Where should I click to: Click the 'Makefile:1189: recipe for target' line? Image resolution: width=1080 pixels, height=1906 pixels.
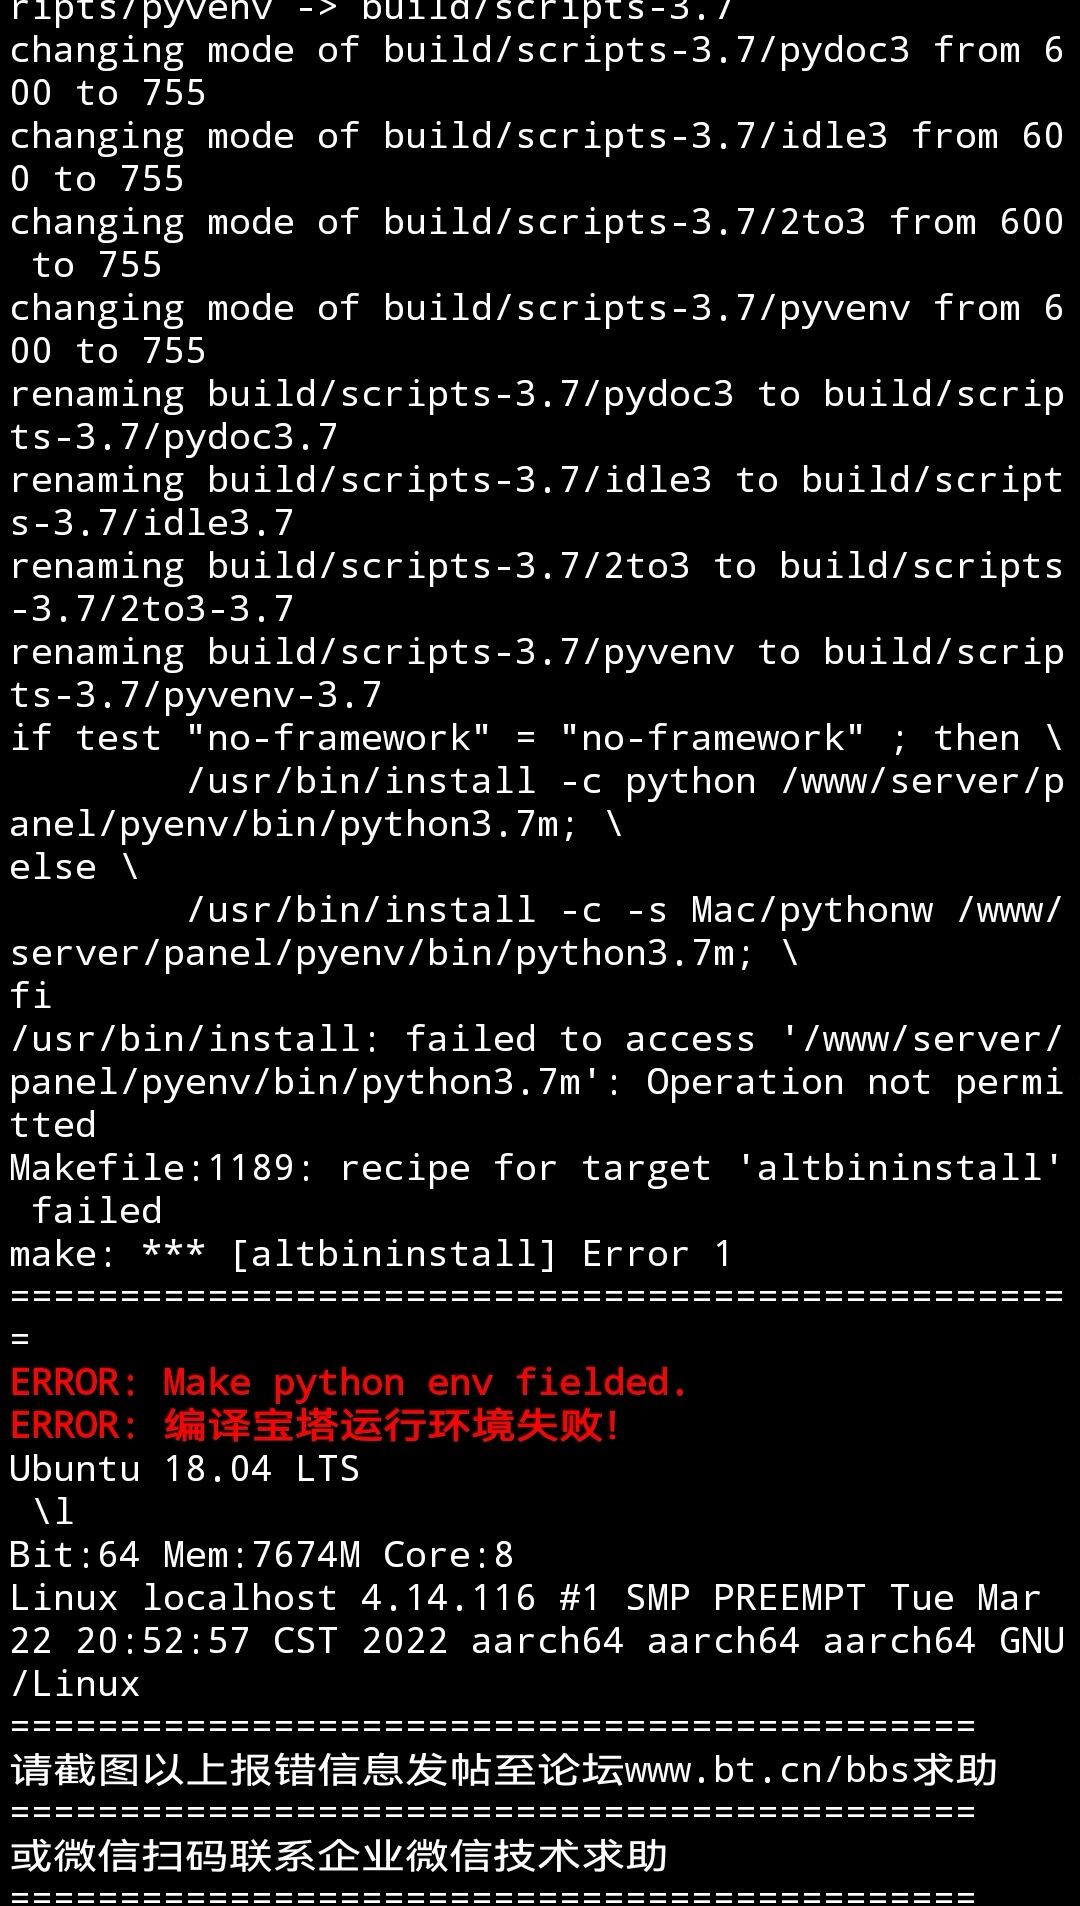pyautogui.click(x=536, y=1189)
